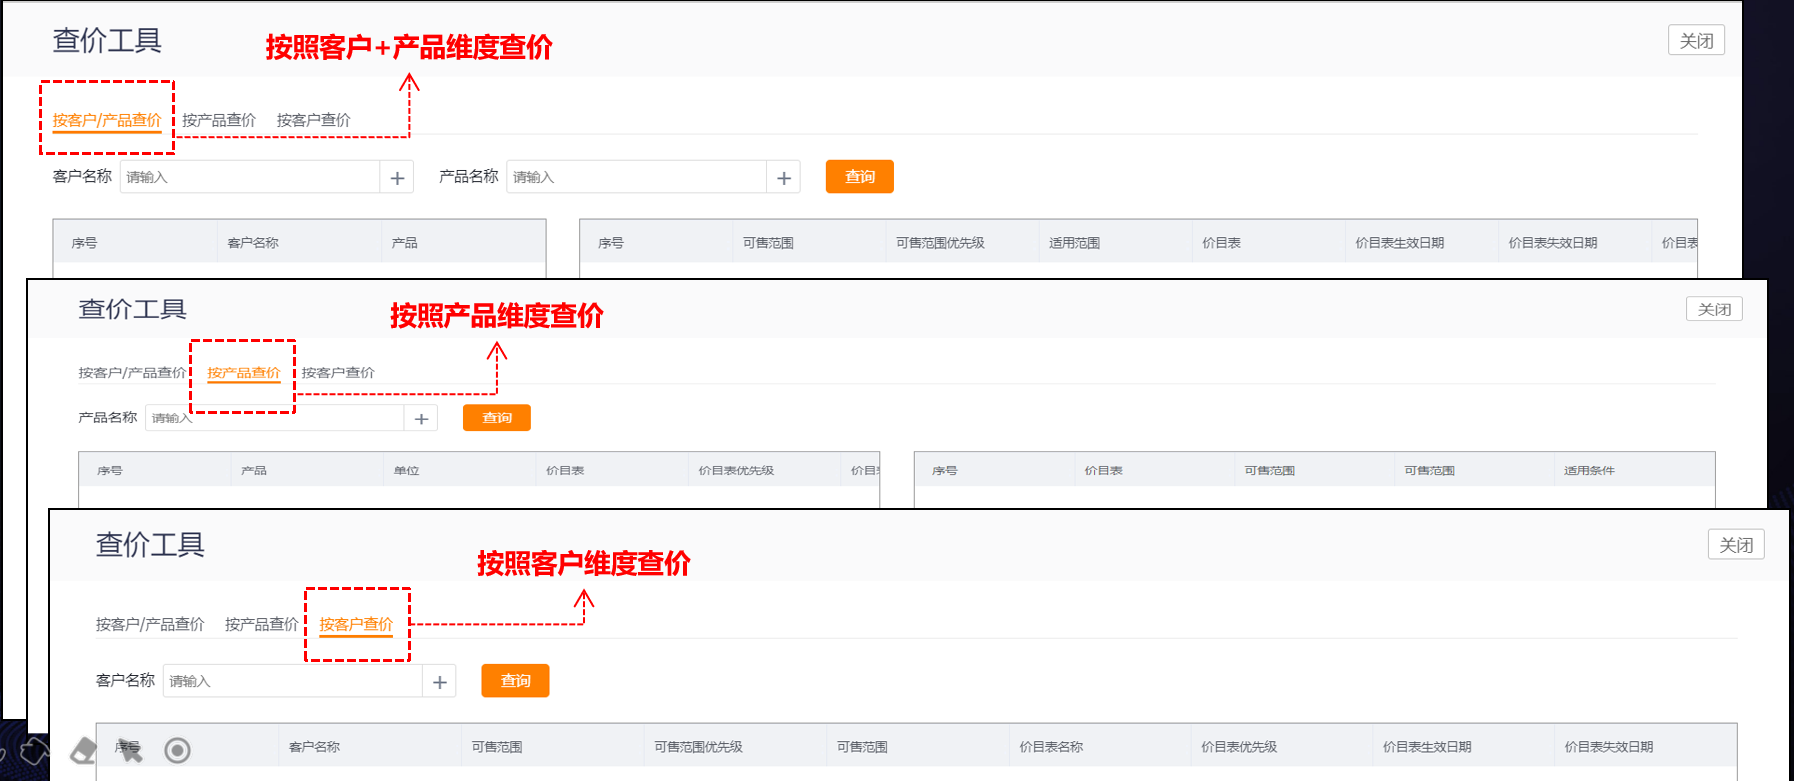Click the 价目表生效日期 column header in top table
Image resolution: width=1794 pixels, height=781 pixels.
click(x=1399, y=243)
